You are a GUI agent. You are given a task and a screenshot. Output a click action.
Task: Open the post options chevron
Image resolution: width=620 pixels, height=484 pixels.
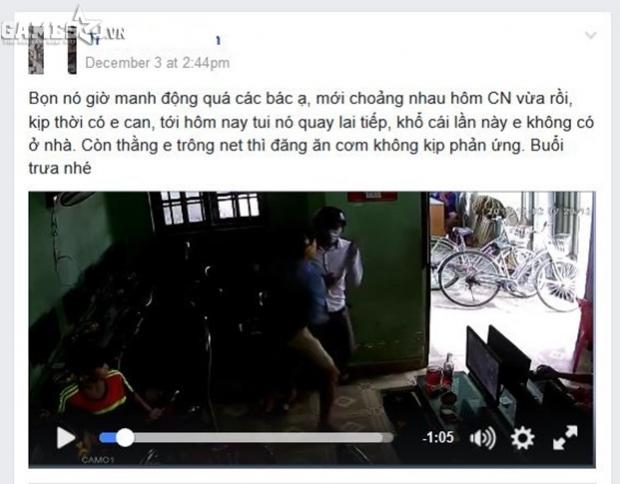tap(591, 35)
